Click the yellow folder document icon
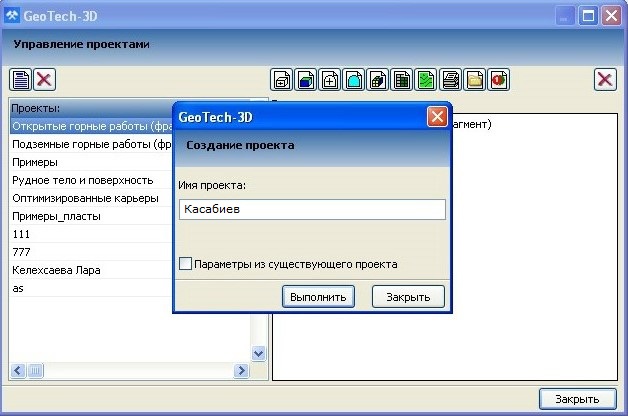The height and width of the screenshot is (416, 628). pyautogui.click(x=475, y=79)
